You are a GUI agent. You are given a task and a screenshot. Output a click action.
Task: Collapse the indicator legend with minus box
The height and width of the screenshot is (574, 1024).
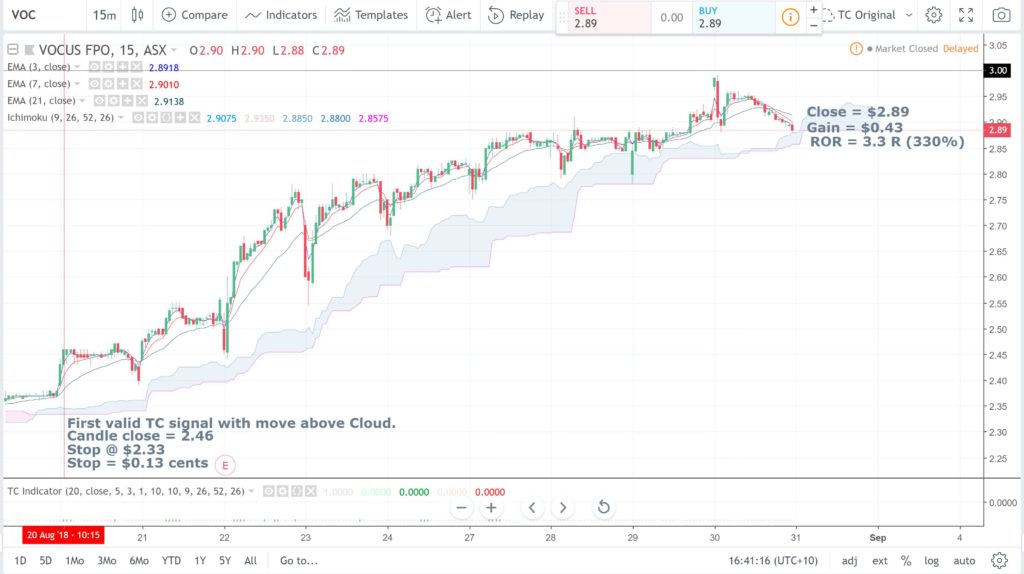(12, 50)
